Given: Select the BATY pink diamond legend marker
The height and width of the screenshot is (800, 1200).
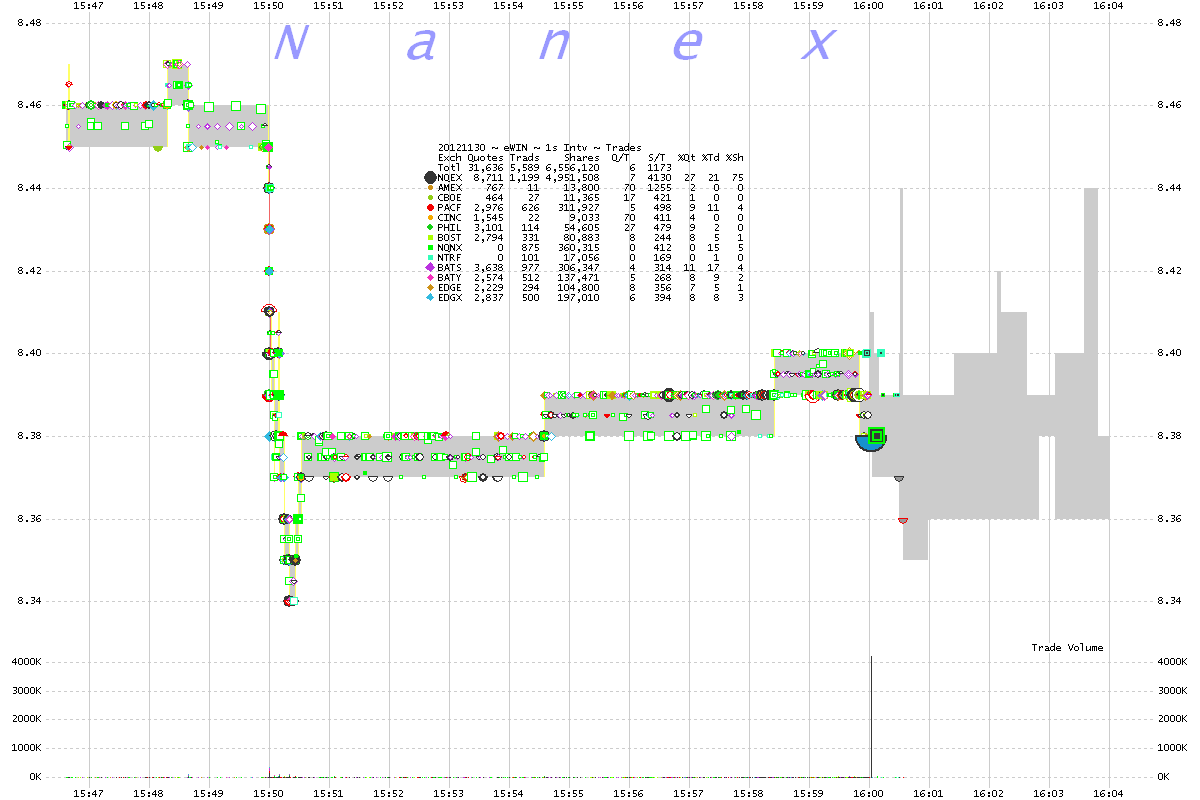Looking at the screenshot, I should tap(429, 278).
